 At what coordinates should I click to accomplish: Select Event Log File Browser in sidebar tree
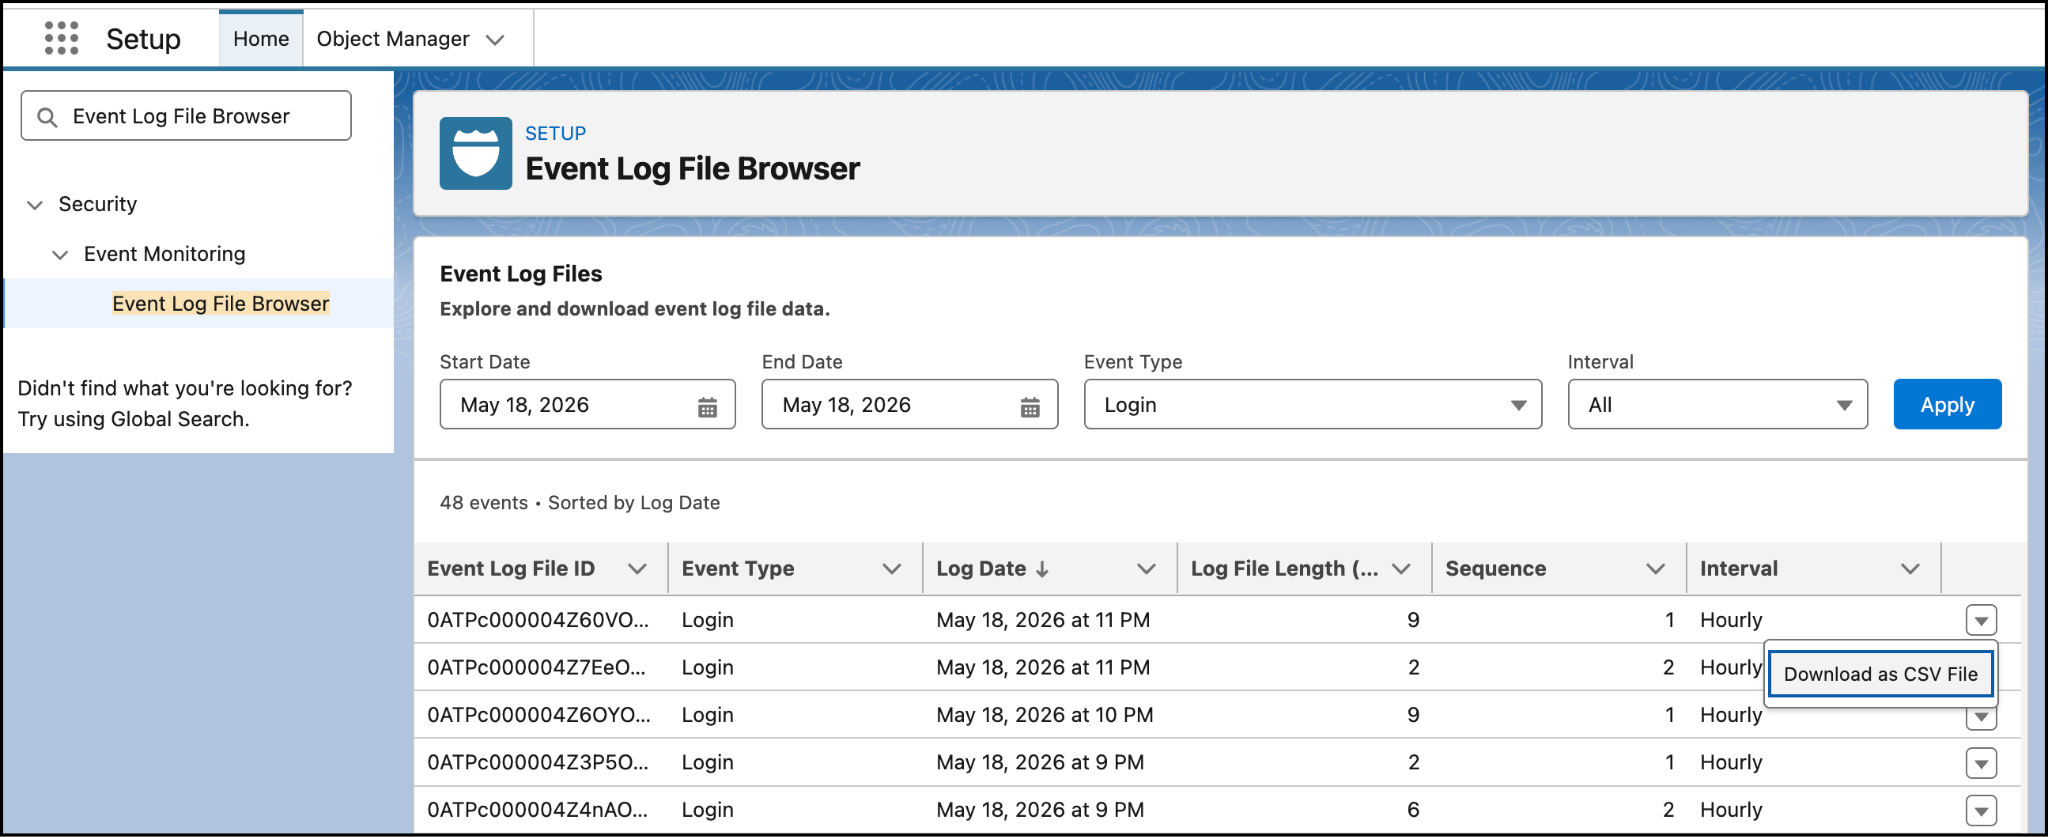(220, 304)
